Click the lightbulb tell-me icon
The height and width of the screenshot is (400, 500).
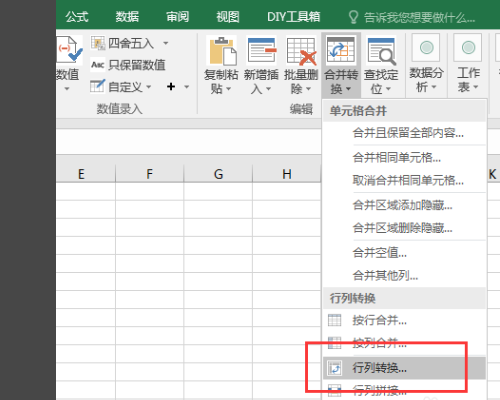(353, 17)
